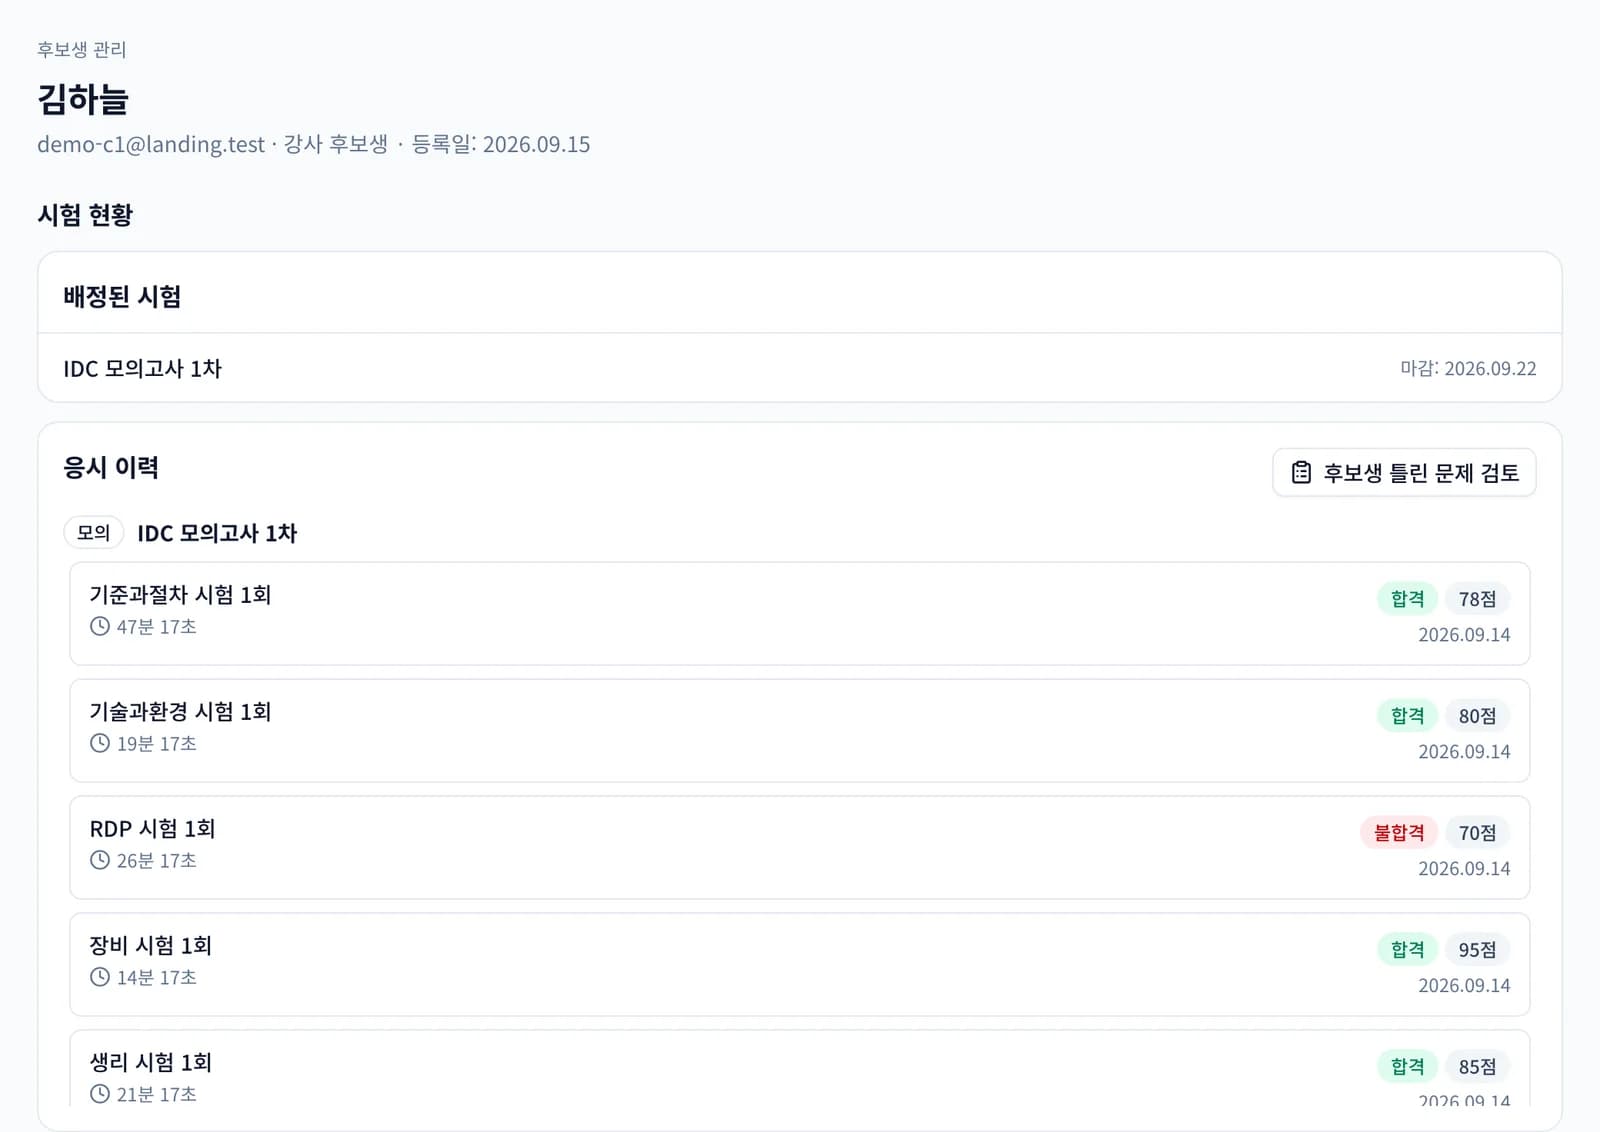
Task: Open 기준과절차 시험 1회 attempt
Action: click(800, 614)
